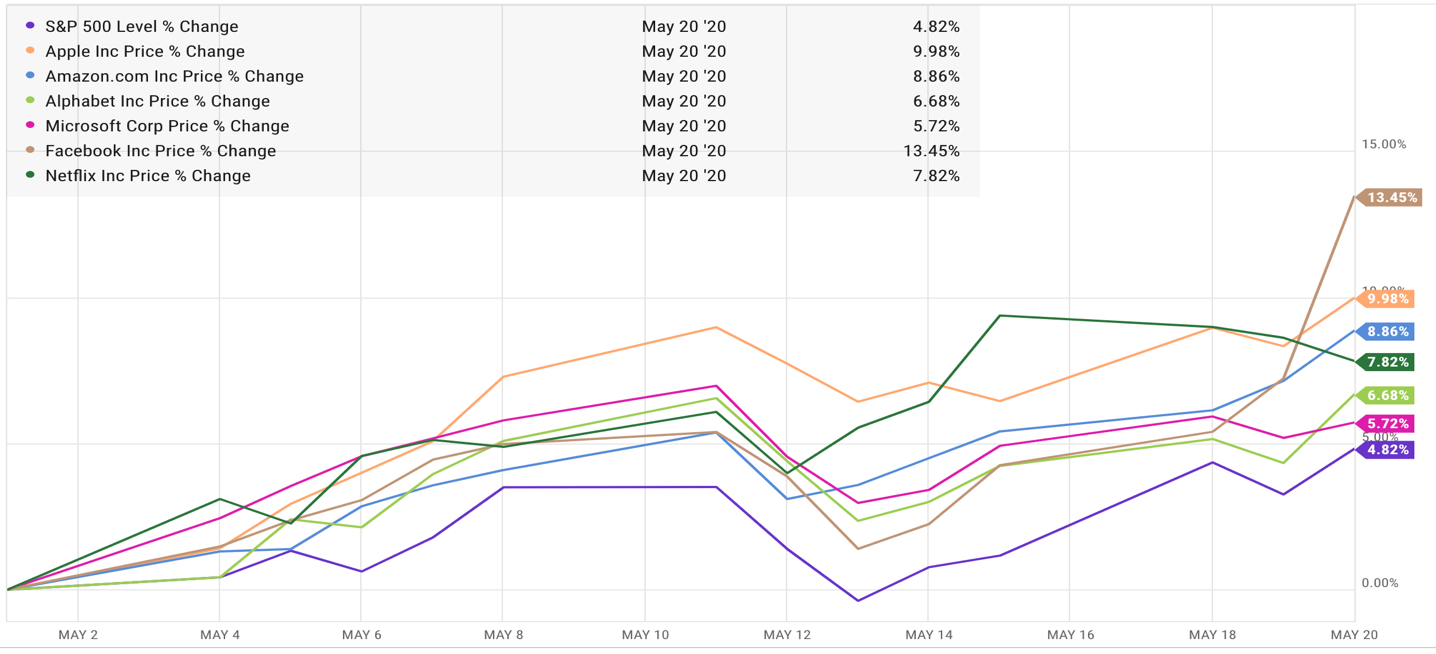Click the 5.72% value in Microsoft legend row
Image resolution: width=1436 pixels, height=654 pixels.
point(937,127)
